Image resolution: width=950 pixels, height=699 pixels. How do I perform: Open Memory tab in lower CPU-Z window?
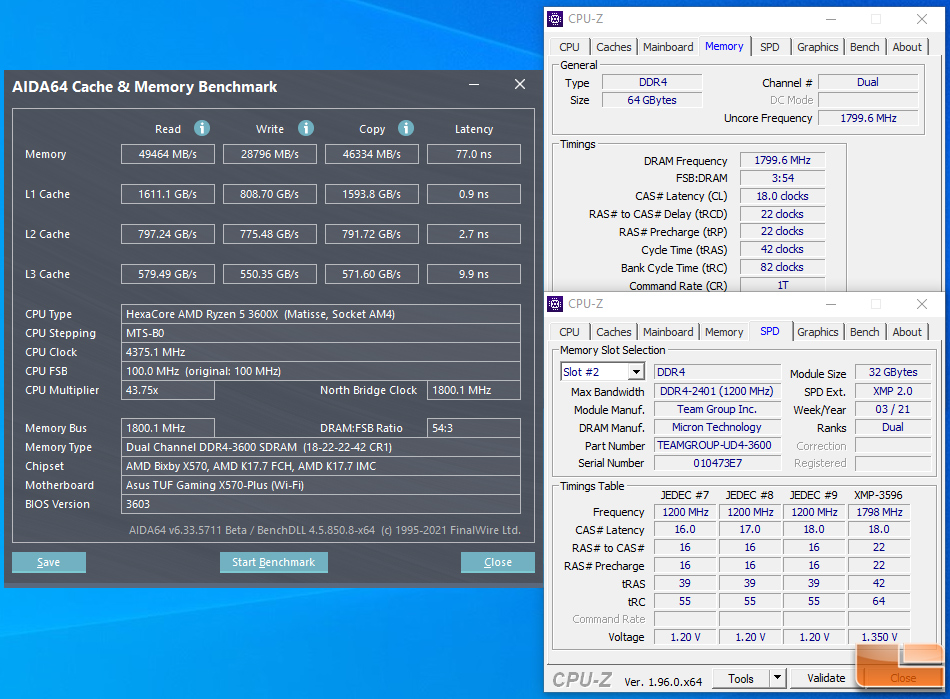pyautogui.click(x=724, y=332)
